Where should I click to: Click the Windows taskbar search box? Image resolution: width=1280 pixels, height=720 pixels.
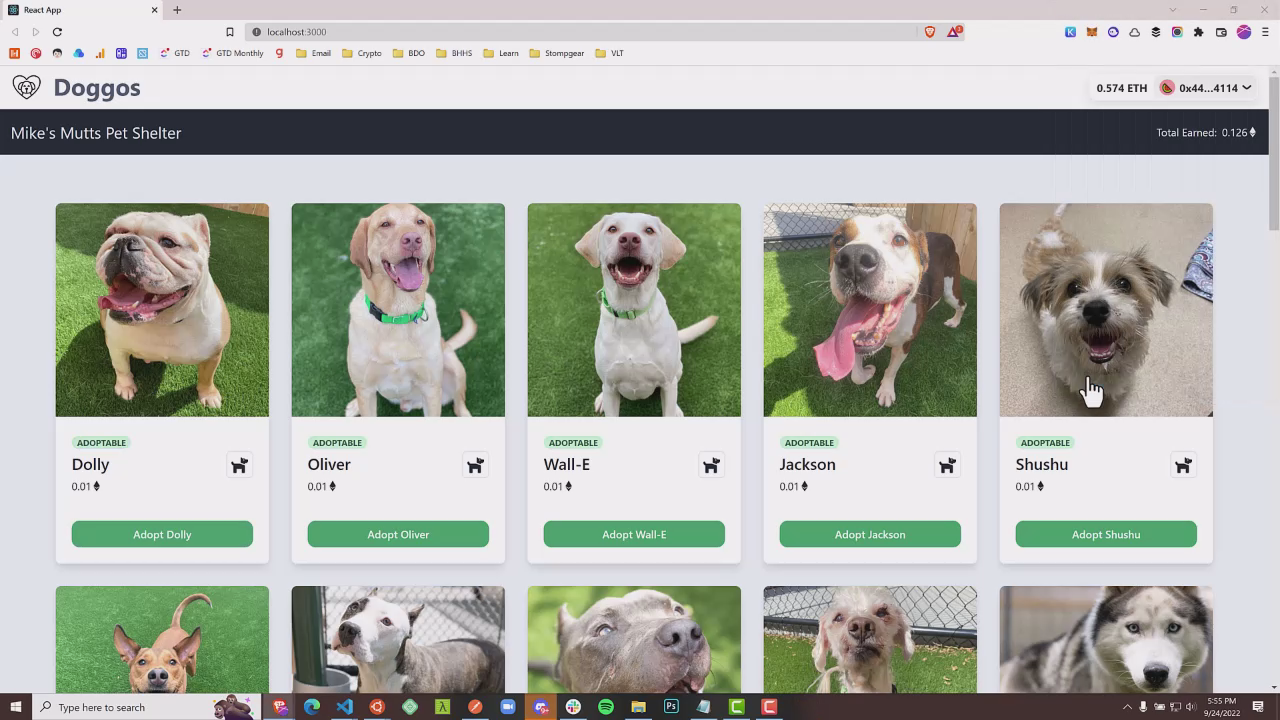click(x=145, y=707)
